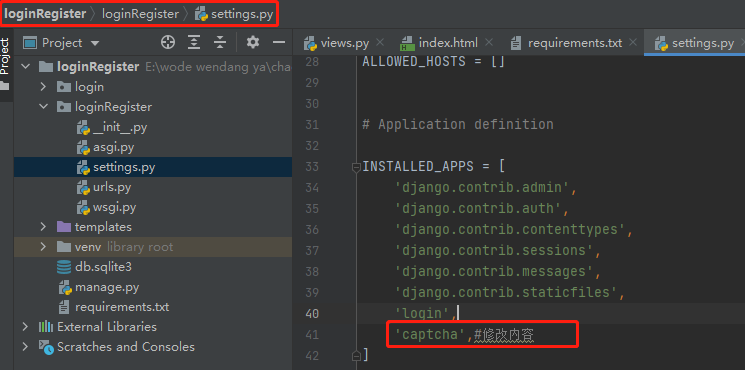This screenshot has width=745, height=370.
Task: Select db.sqlite3 in the project tree
Action: [x=153, y=267]
